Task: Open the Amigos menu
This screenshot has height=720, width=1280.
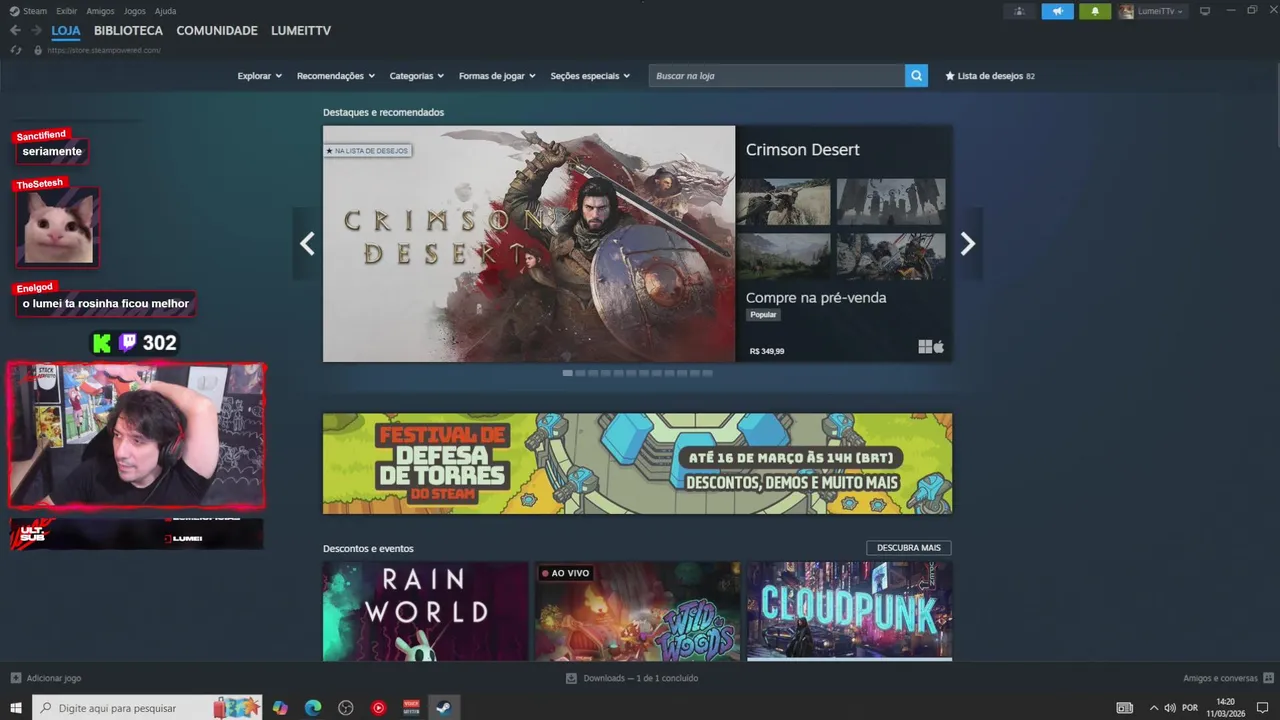Action: 100,11
